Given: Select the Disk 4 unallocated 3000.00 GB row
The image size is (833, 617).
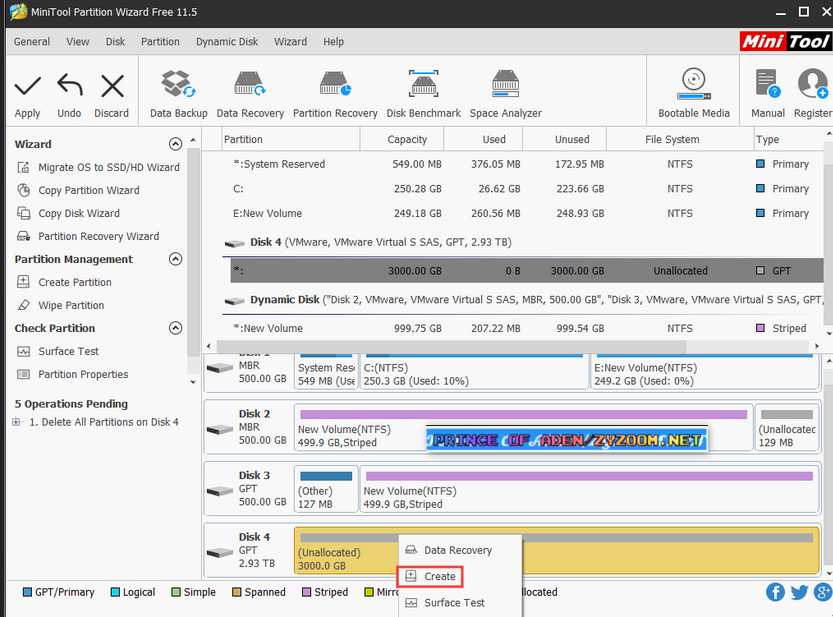Looking at the screenshot, I should click(x=526, y=271).
